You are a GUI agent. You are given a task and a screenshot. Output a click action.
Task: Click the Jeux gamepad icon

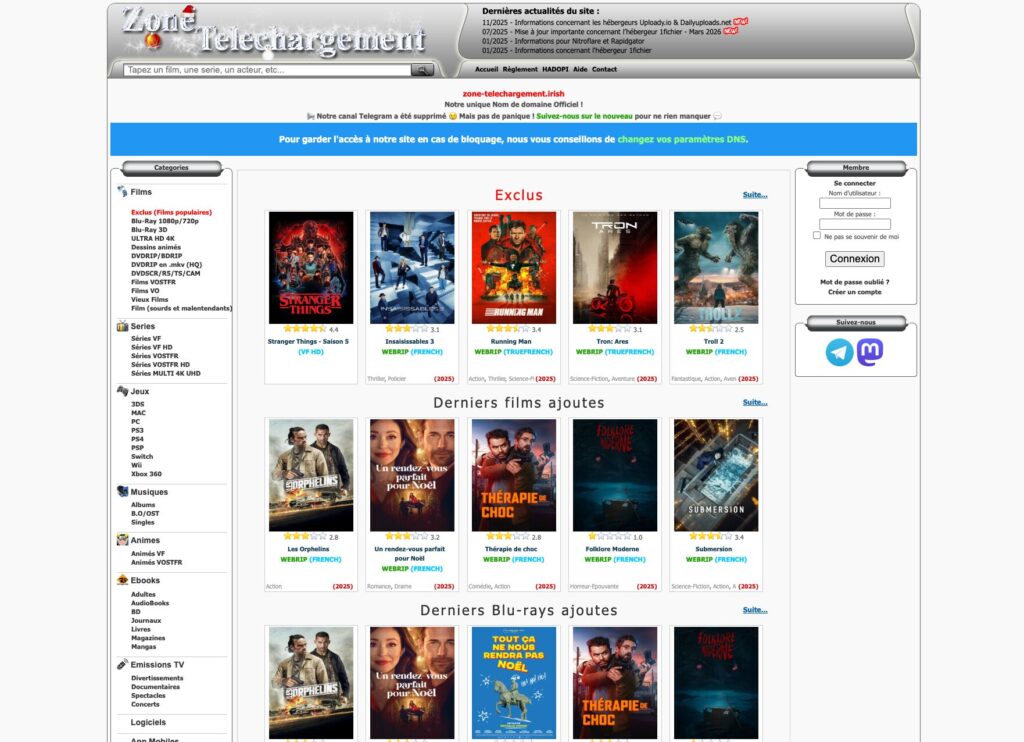[x=122, y=391]
